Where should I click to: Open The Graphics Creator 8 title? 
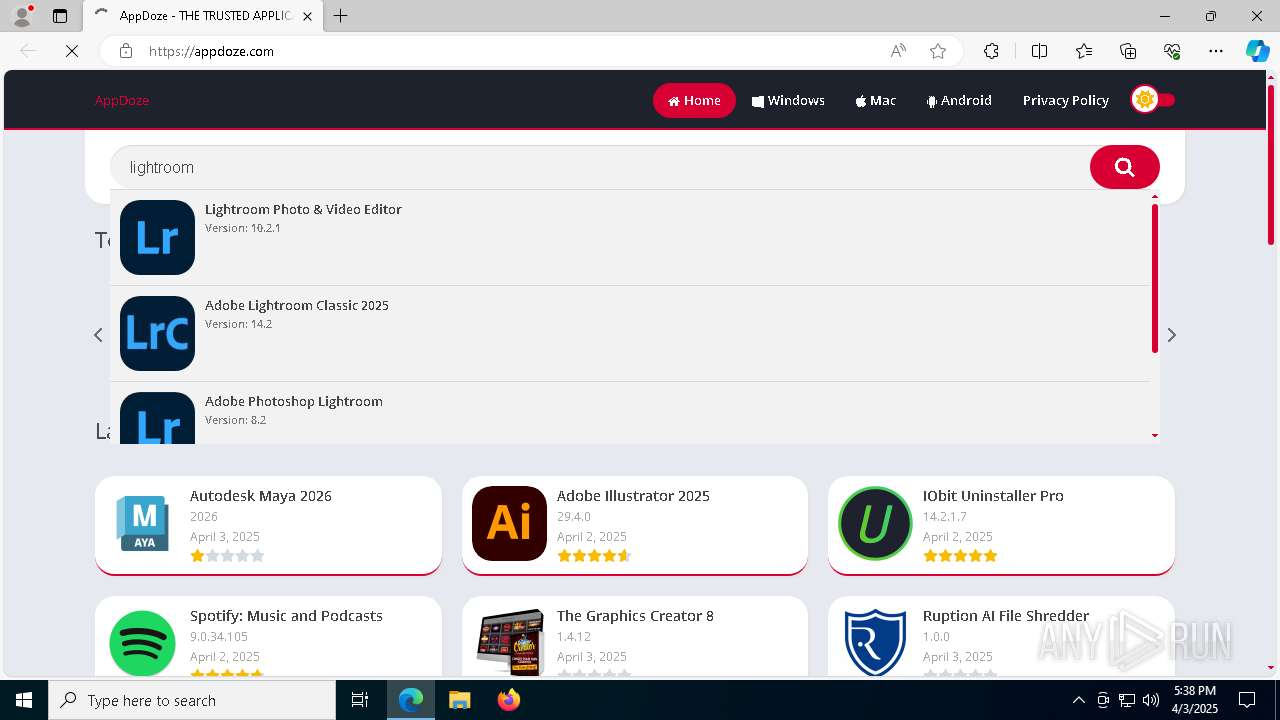(635, 616)
